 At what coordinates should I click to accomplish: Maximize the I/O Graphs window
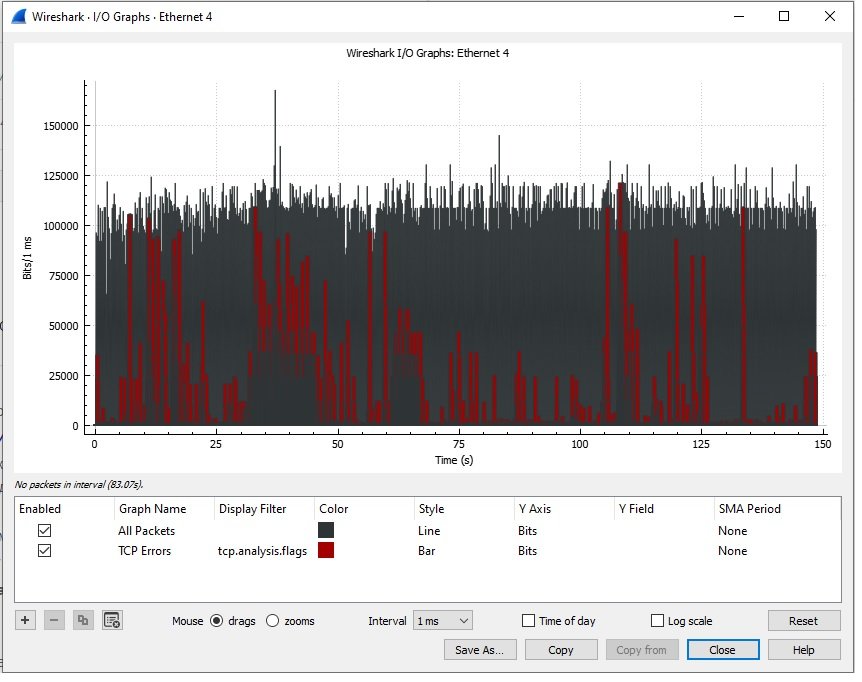tap(784, 17)
